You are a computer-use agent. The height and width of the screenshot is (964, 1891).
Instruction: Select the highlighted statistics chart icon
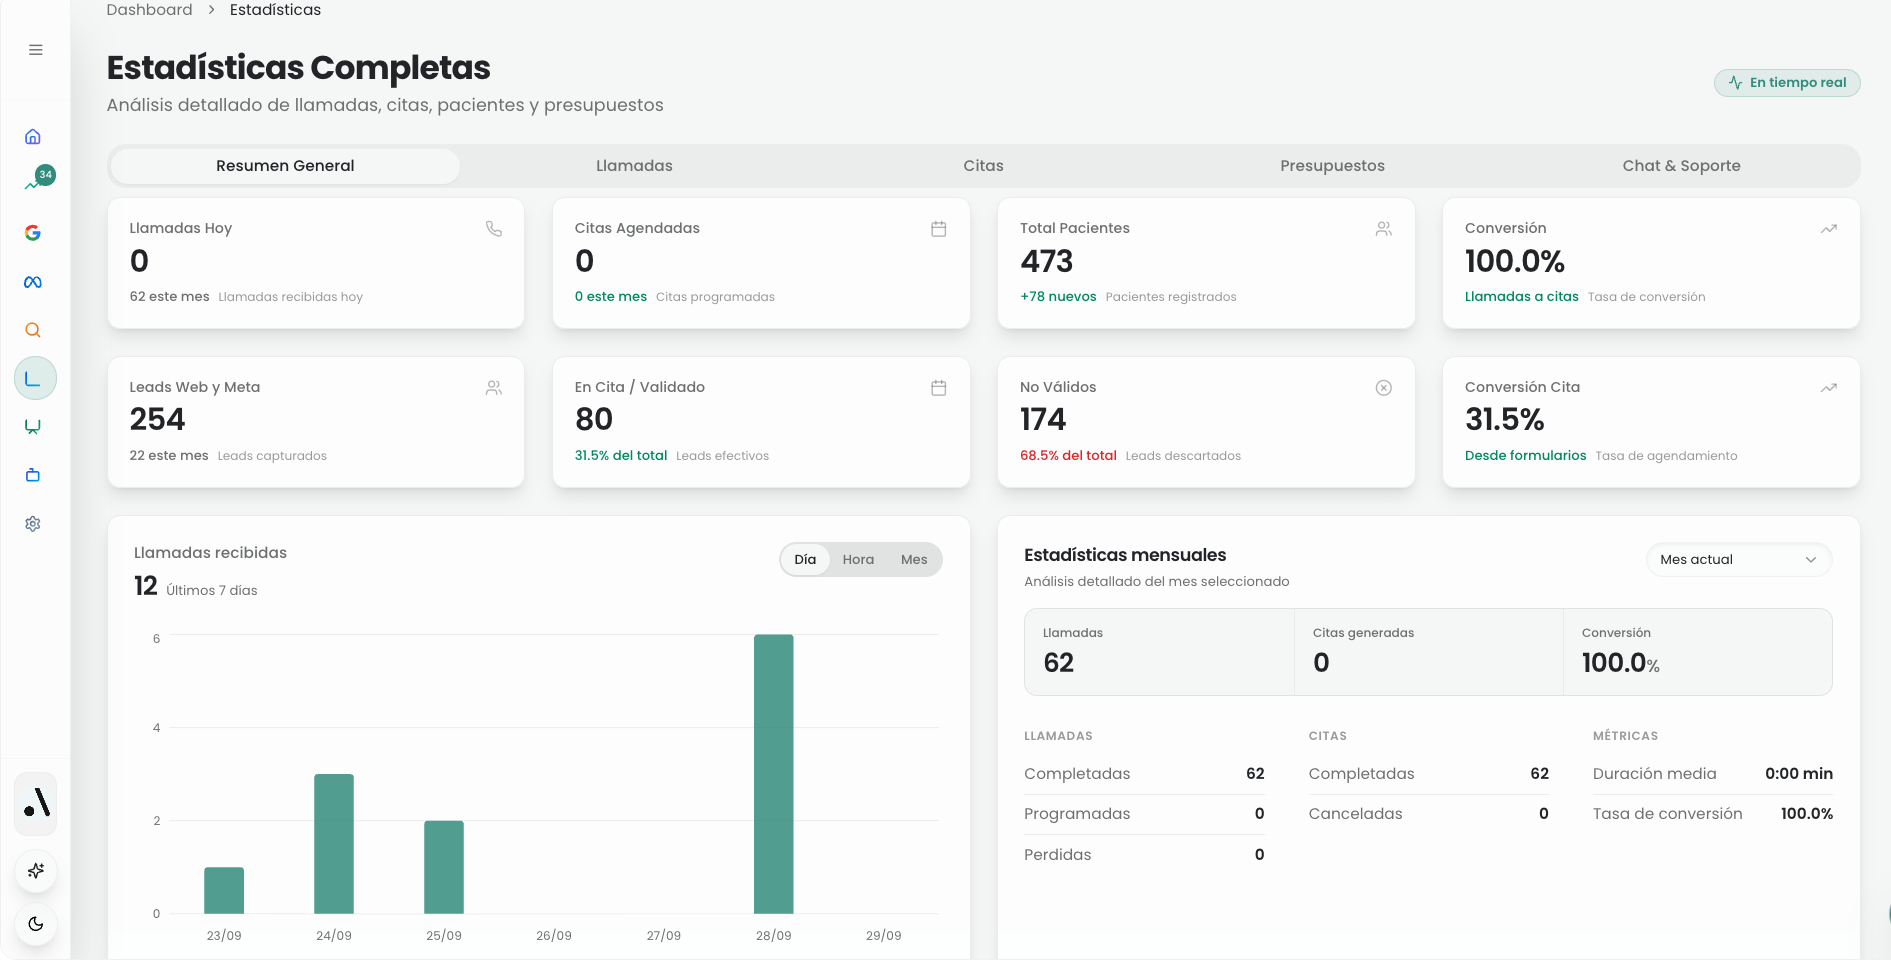point(35,379)
